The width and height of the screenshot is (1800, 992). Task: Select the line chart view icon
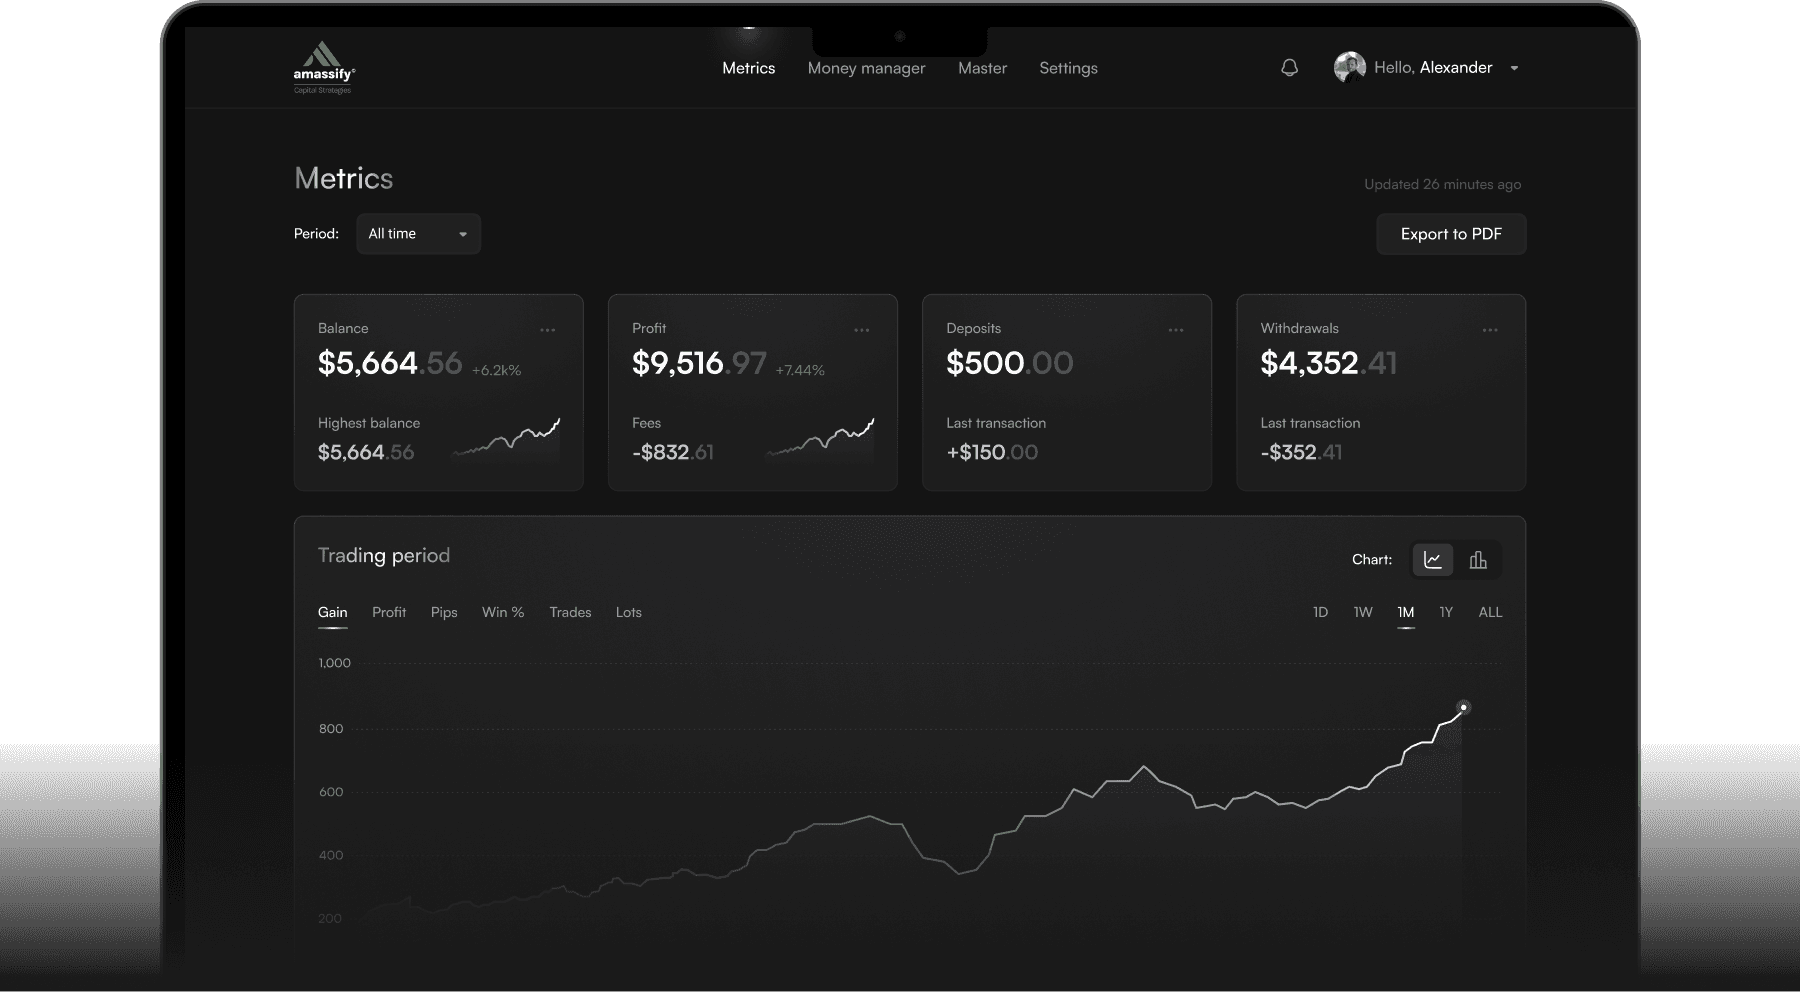pos(1432,559)
